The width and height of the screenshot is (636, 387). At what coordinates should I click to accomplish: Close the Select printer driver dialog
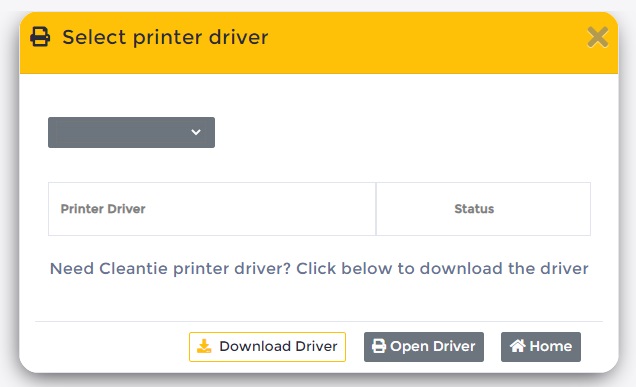coord(597,37)
